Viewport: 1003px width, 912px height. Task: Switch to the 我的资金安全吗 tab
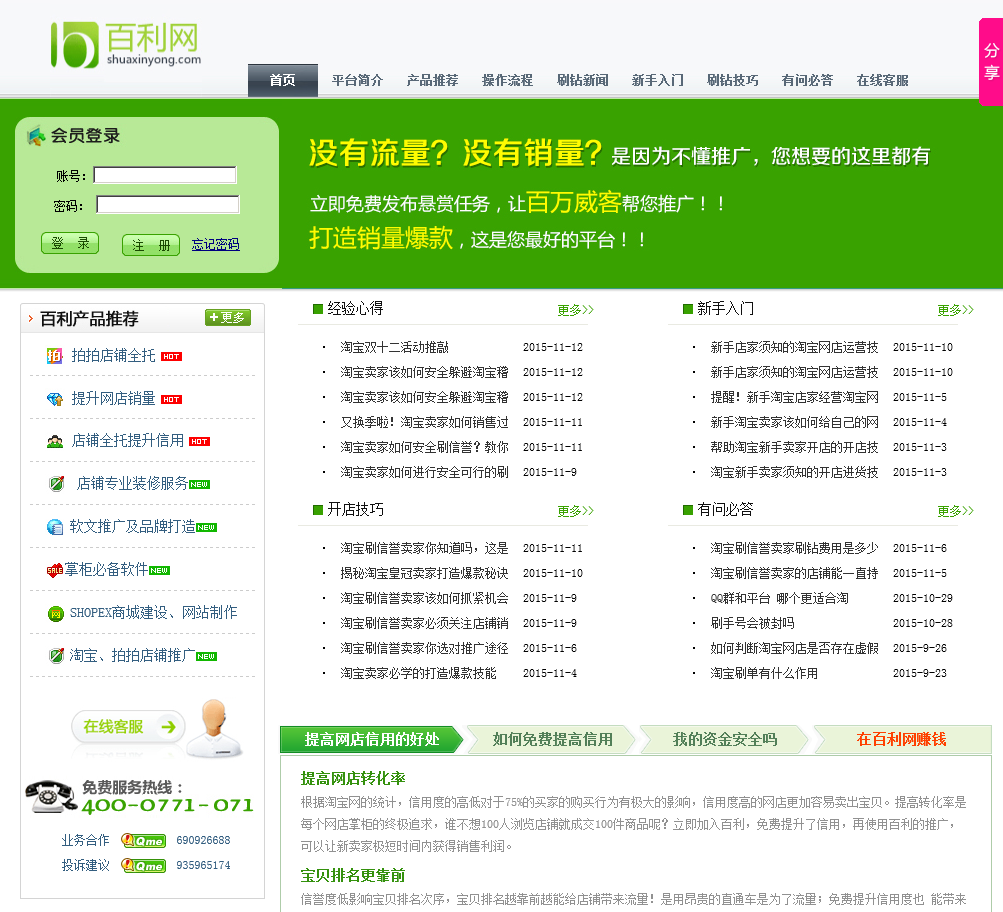[x=725, y=739]
